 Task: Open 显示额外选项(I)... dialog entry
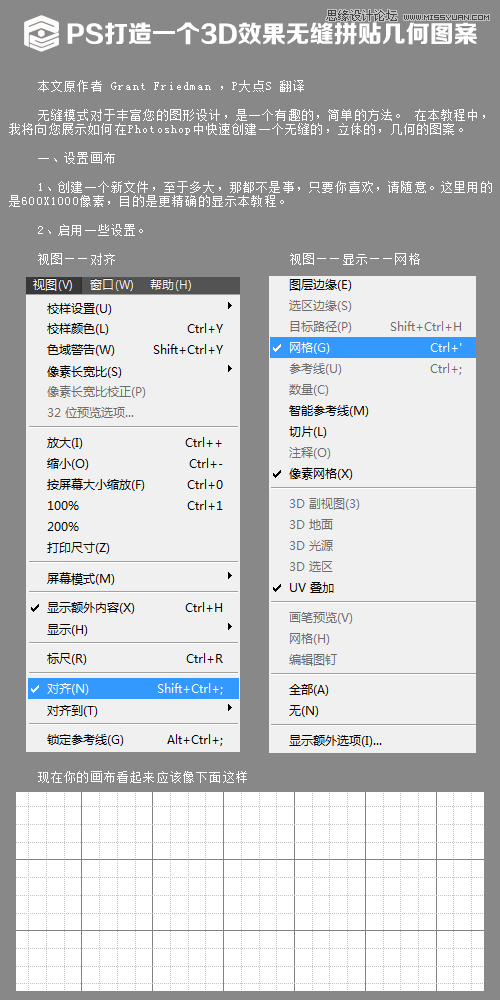[372, 740]
